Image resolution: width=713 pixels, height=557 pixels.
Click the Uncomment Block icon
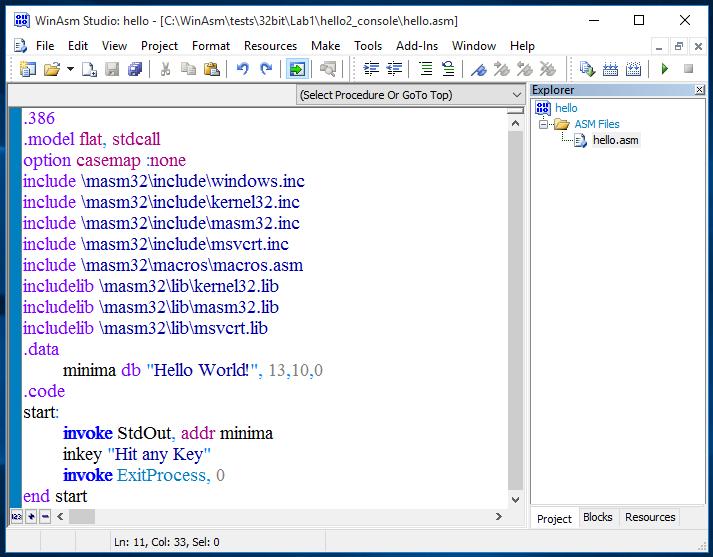(x=448, y=69)
